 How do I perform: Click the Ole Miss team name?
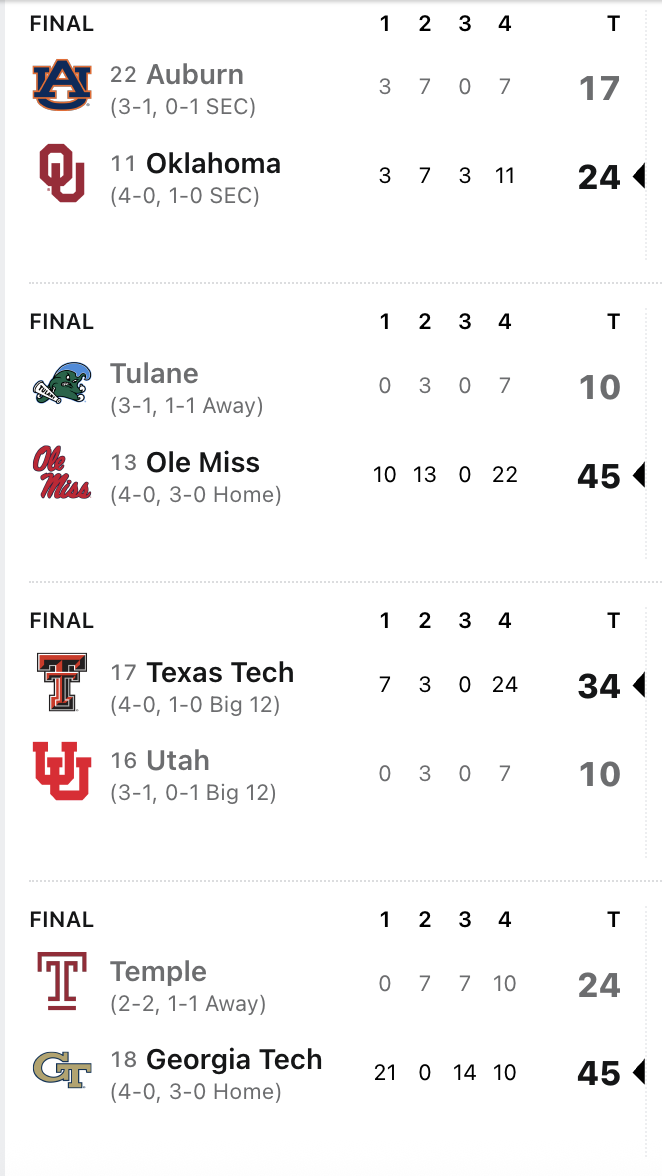[x=202, y=462]
